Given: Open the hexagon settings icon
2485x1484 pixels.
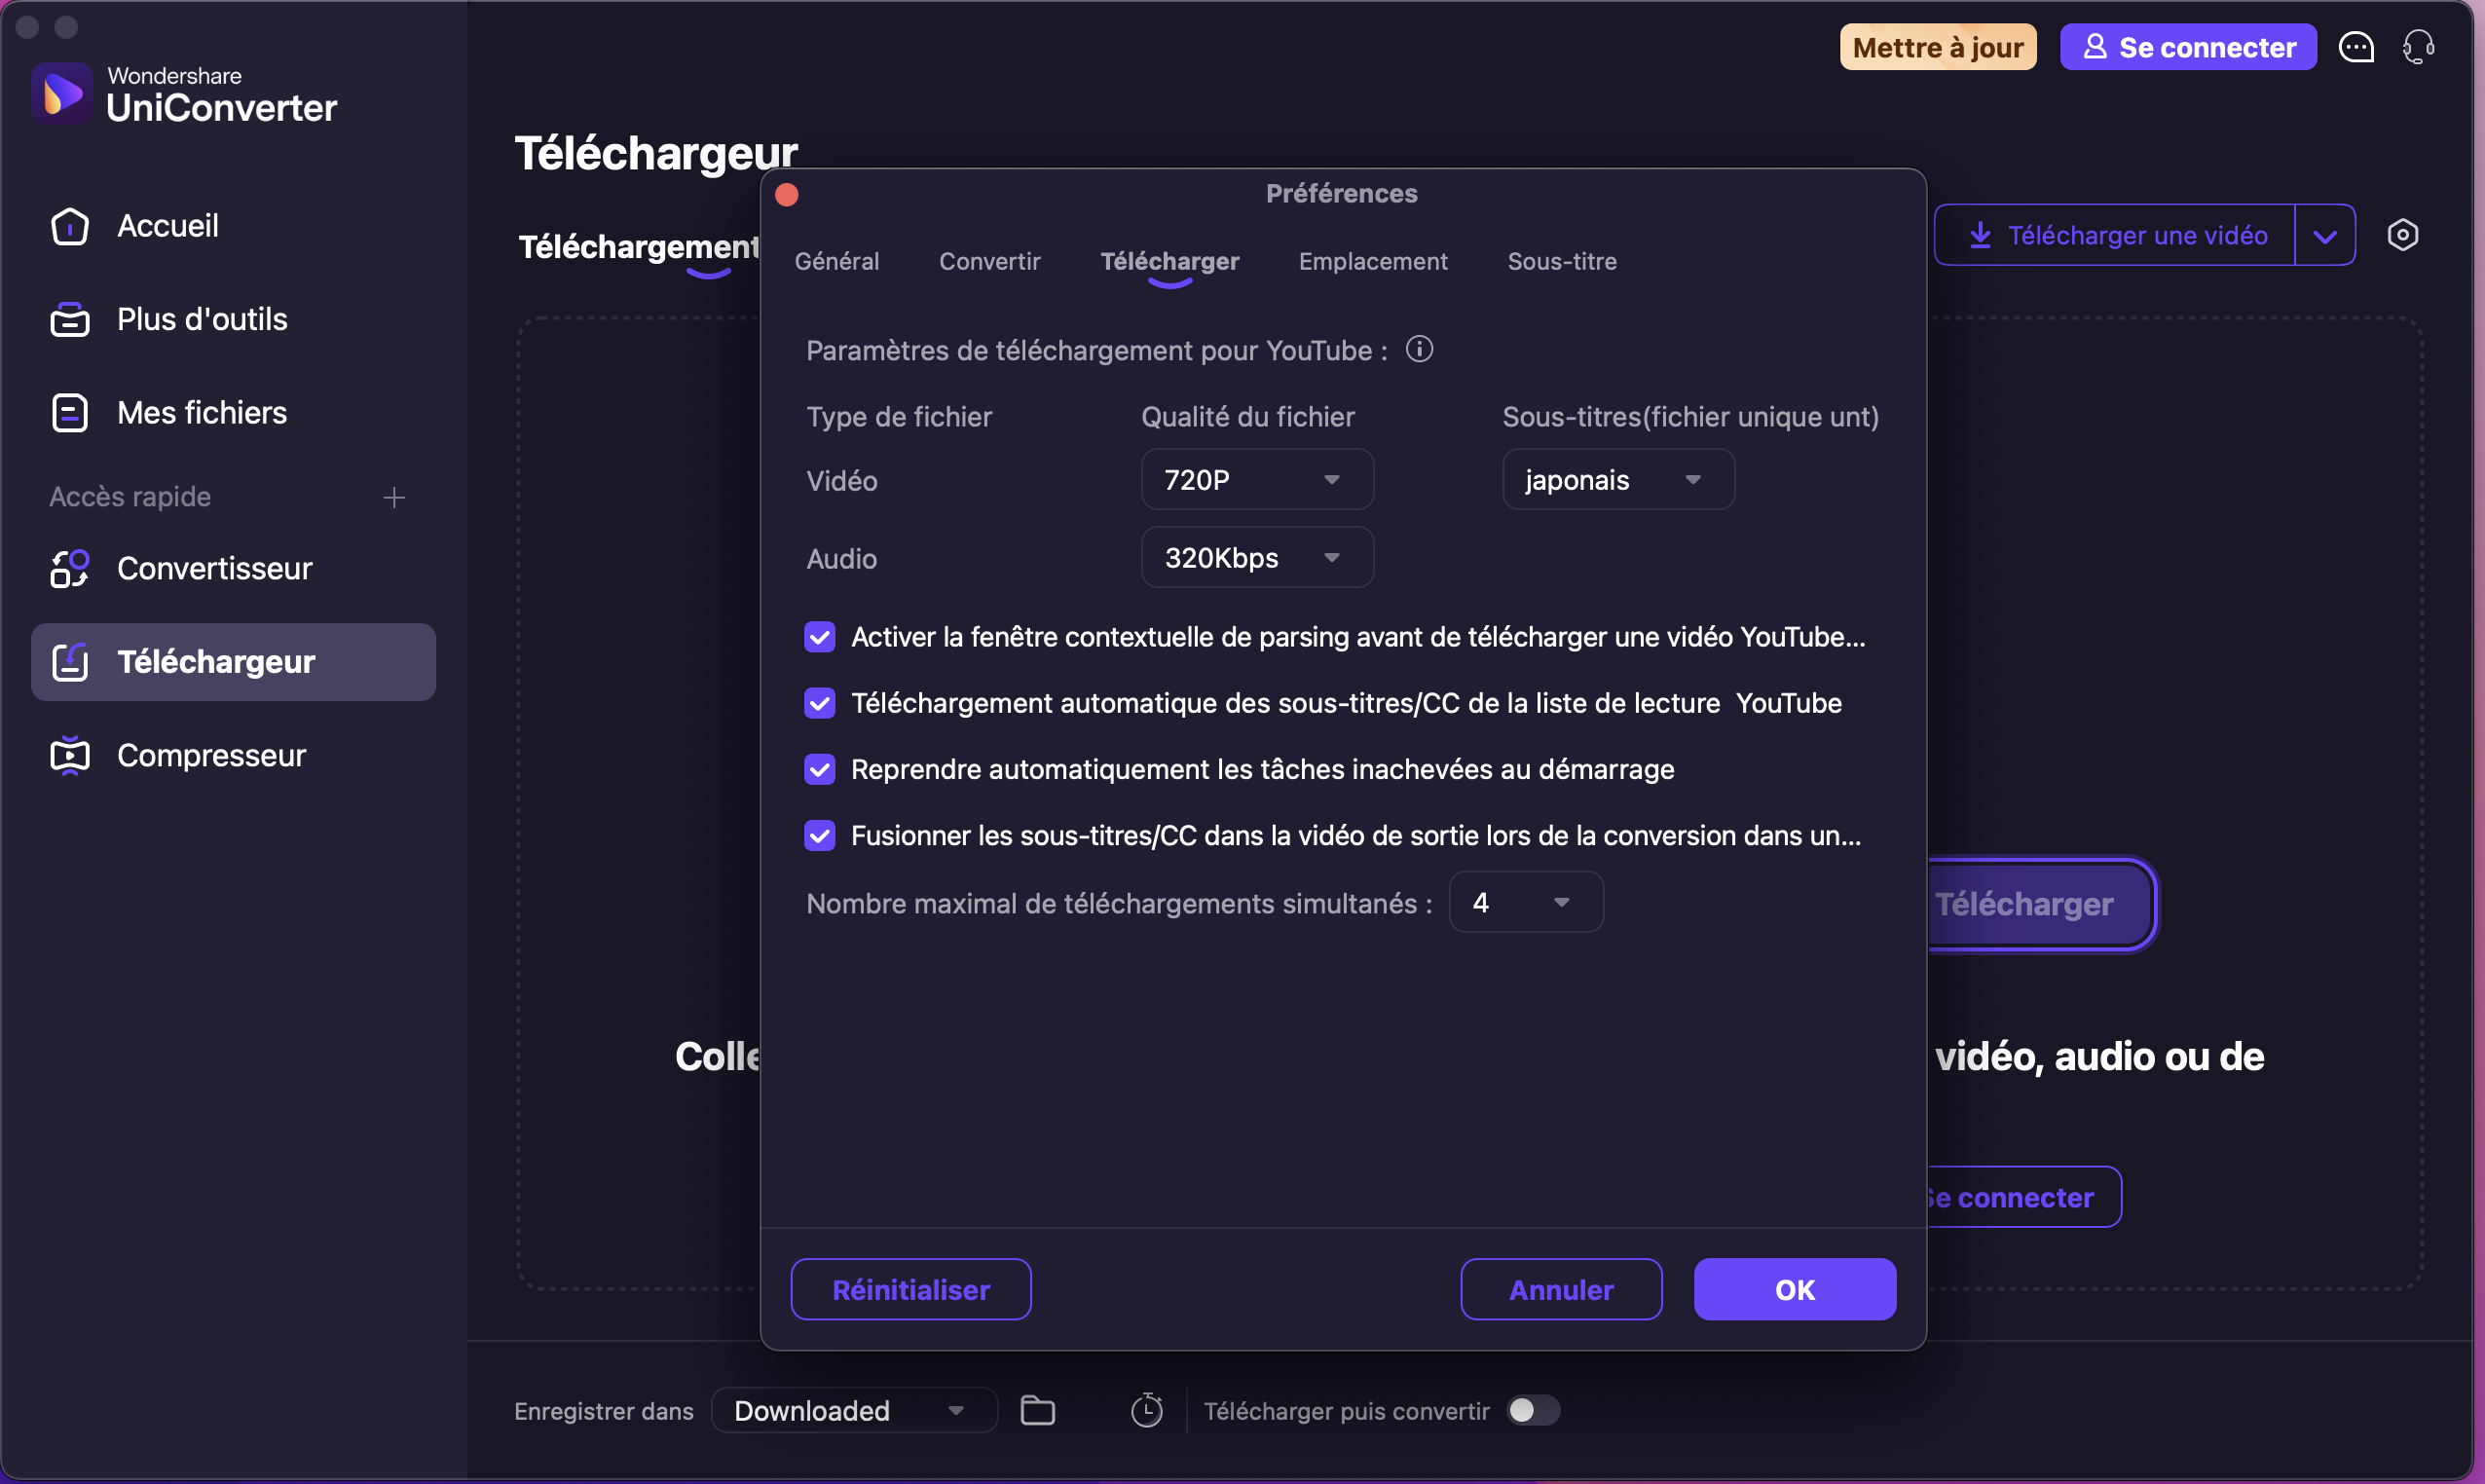Looking at the screenshot, I should [x=2402, y=235].
